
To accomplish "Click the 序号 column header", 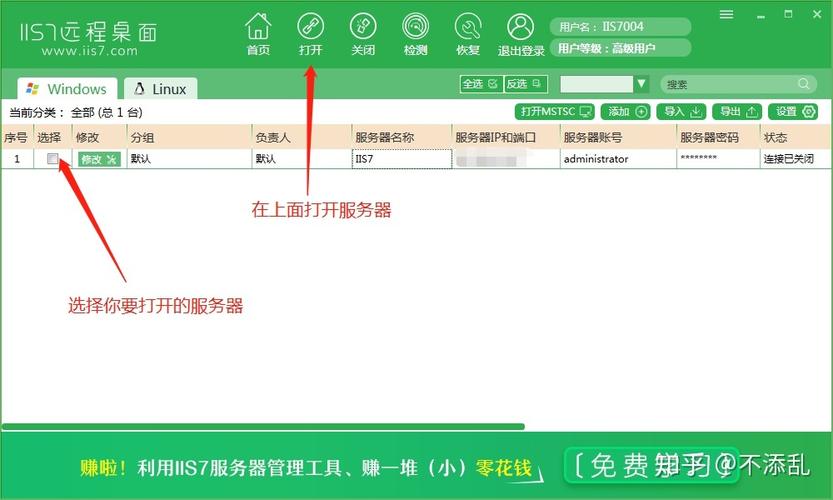I will point(17,138).
